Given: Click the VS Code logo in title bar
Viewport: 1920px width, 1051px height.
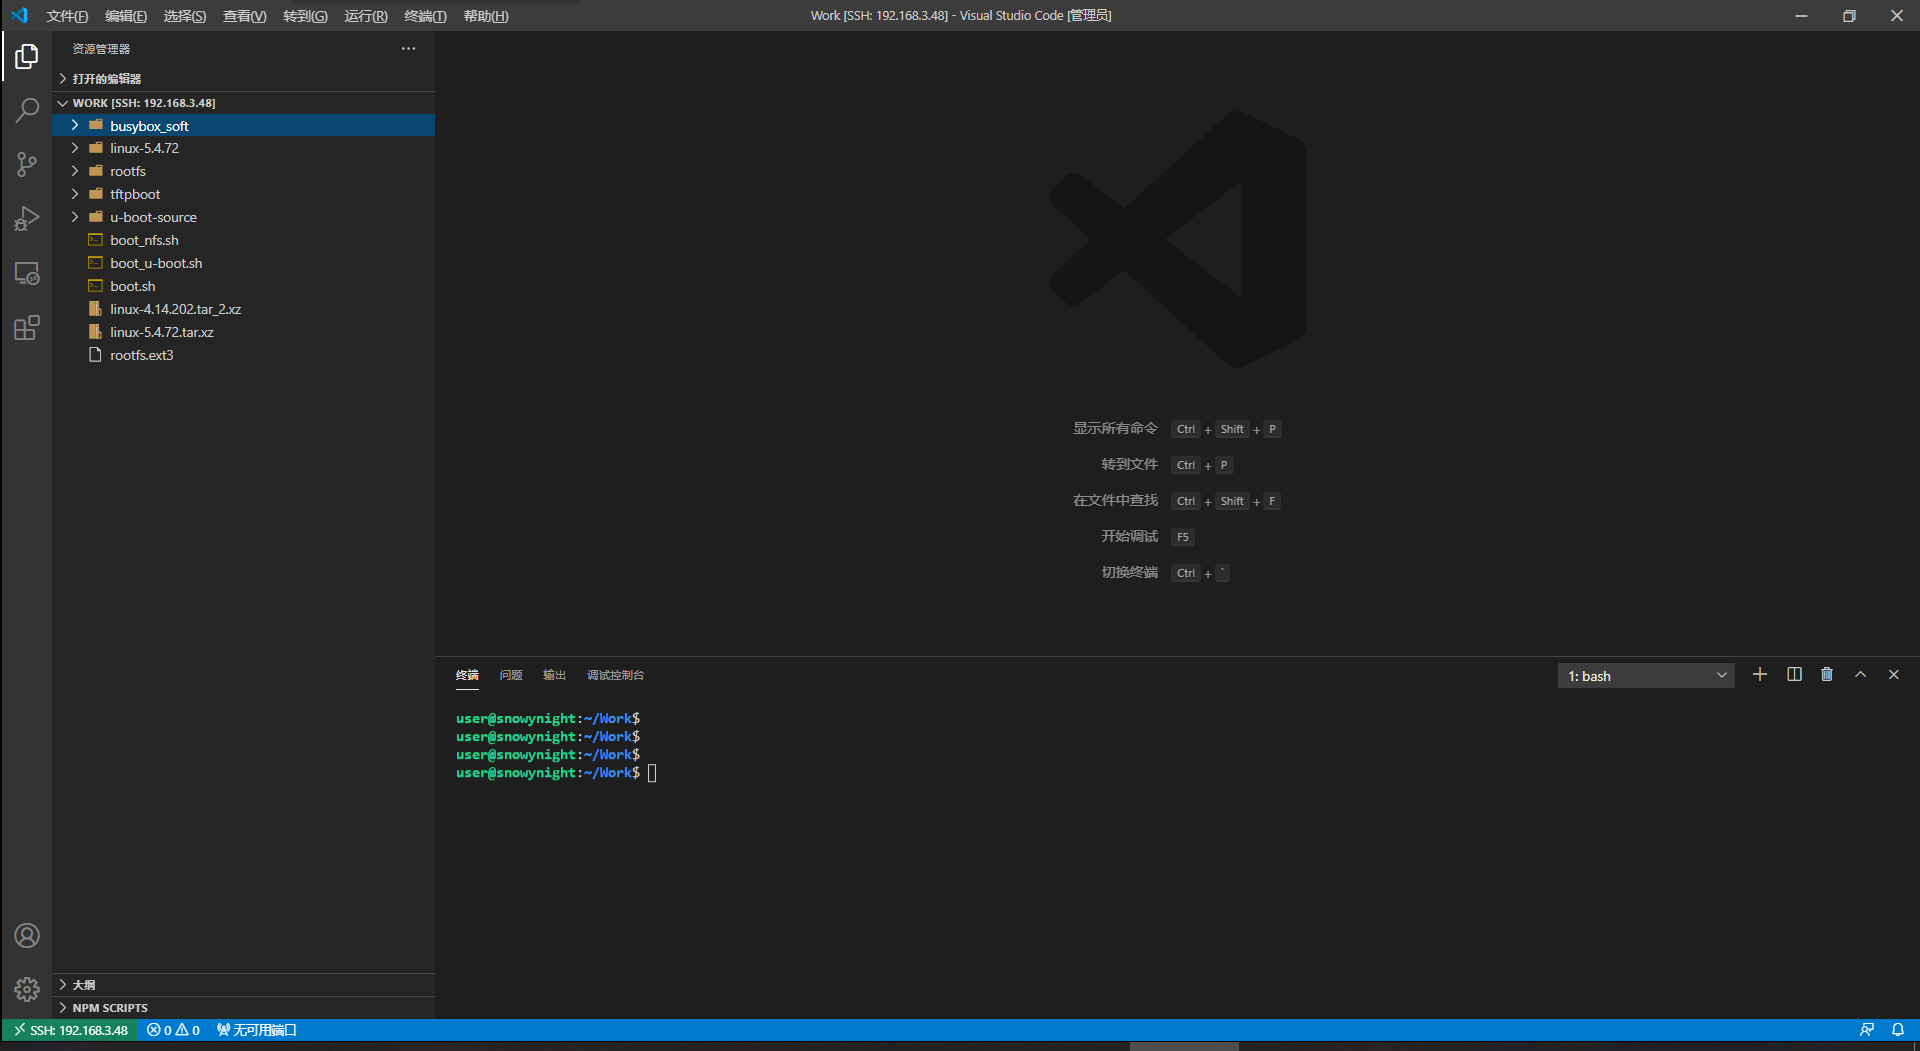Looking at the screenshot, I should 19,15.
